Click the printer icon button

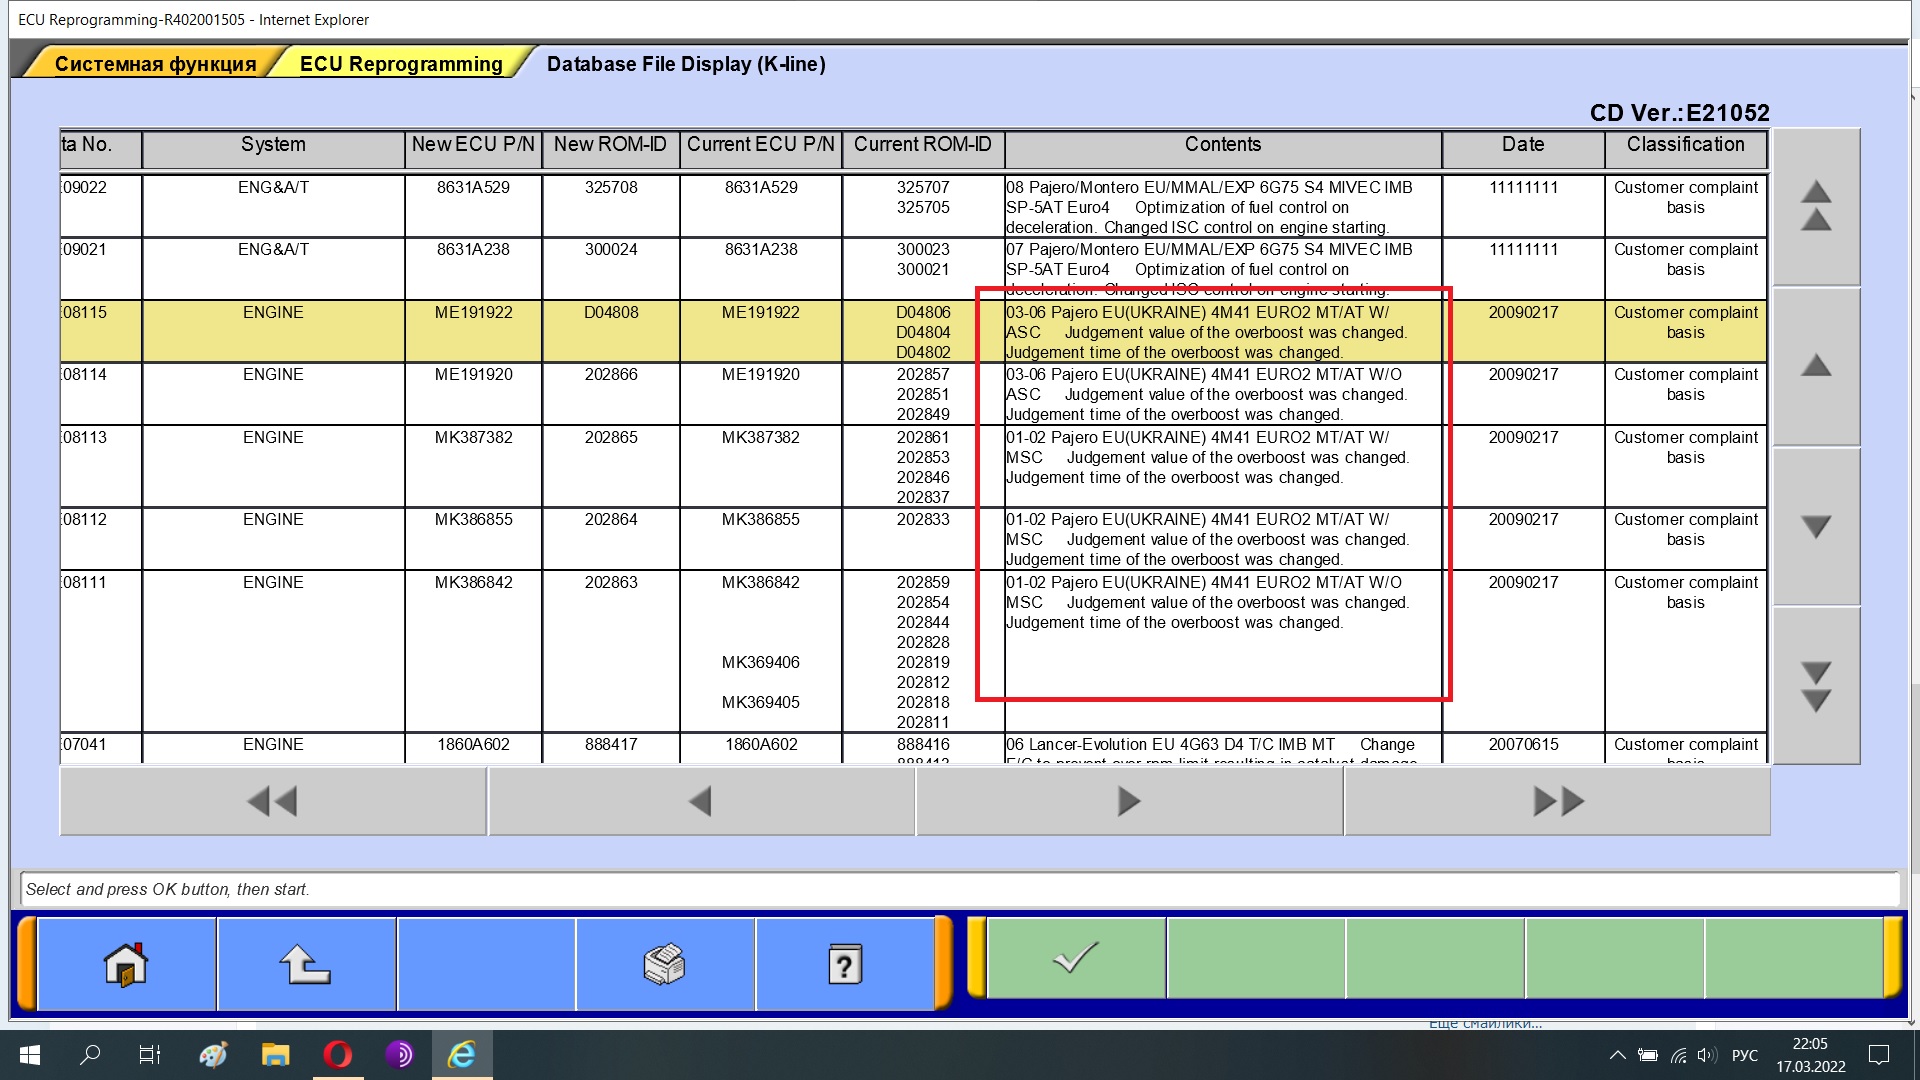click(x=665, y=965)
